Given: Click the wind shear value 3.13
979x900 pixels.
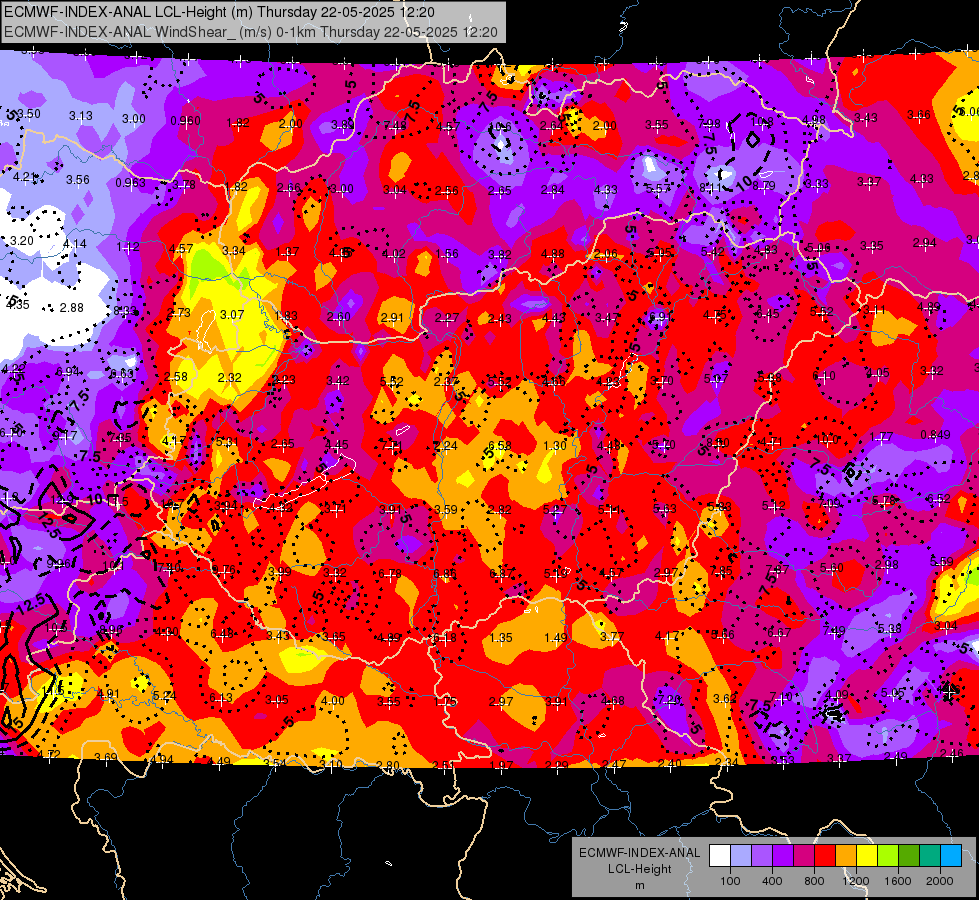Looking at the screenshot, I should coord(81,116).
